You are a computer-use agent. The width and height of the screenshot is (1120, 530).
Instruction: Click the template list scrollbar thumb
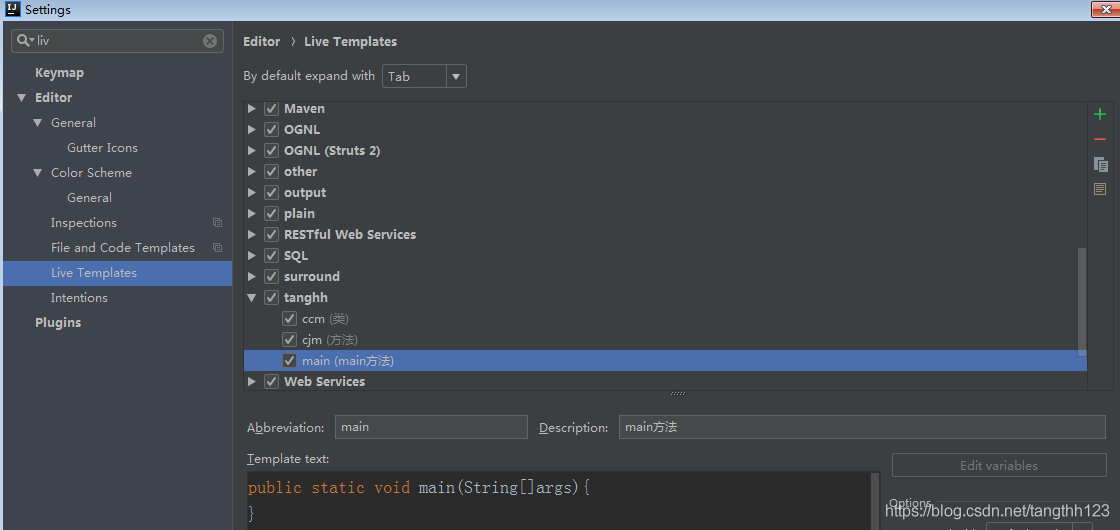pos(1081,301)
